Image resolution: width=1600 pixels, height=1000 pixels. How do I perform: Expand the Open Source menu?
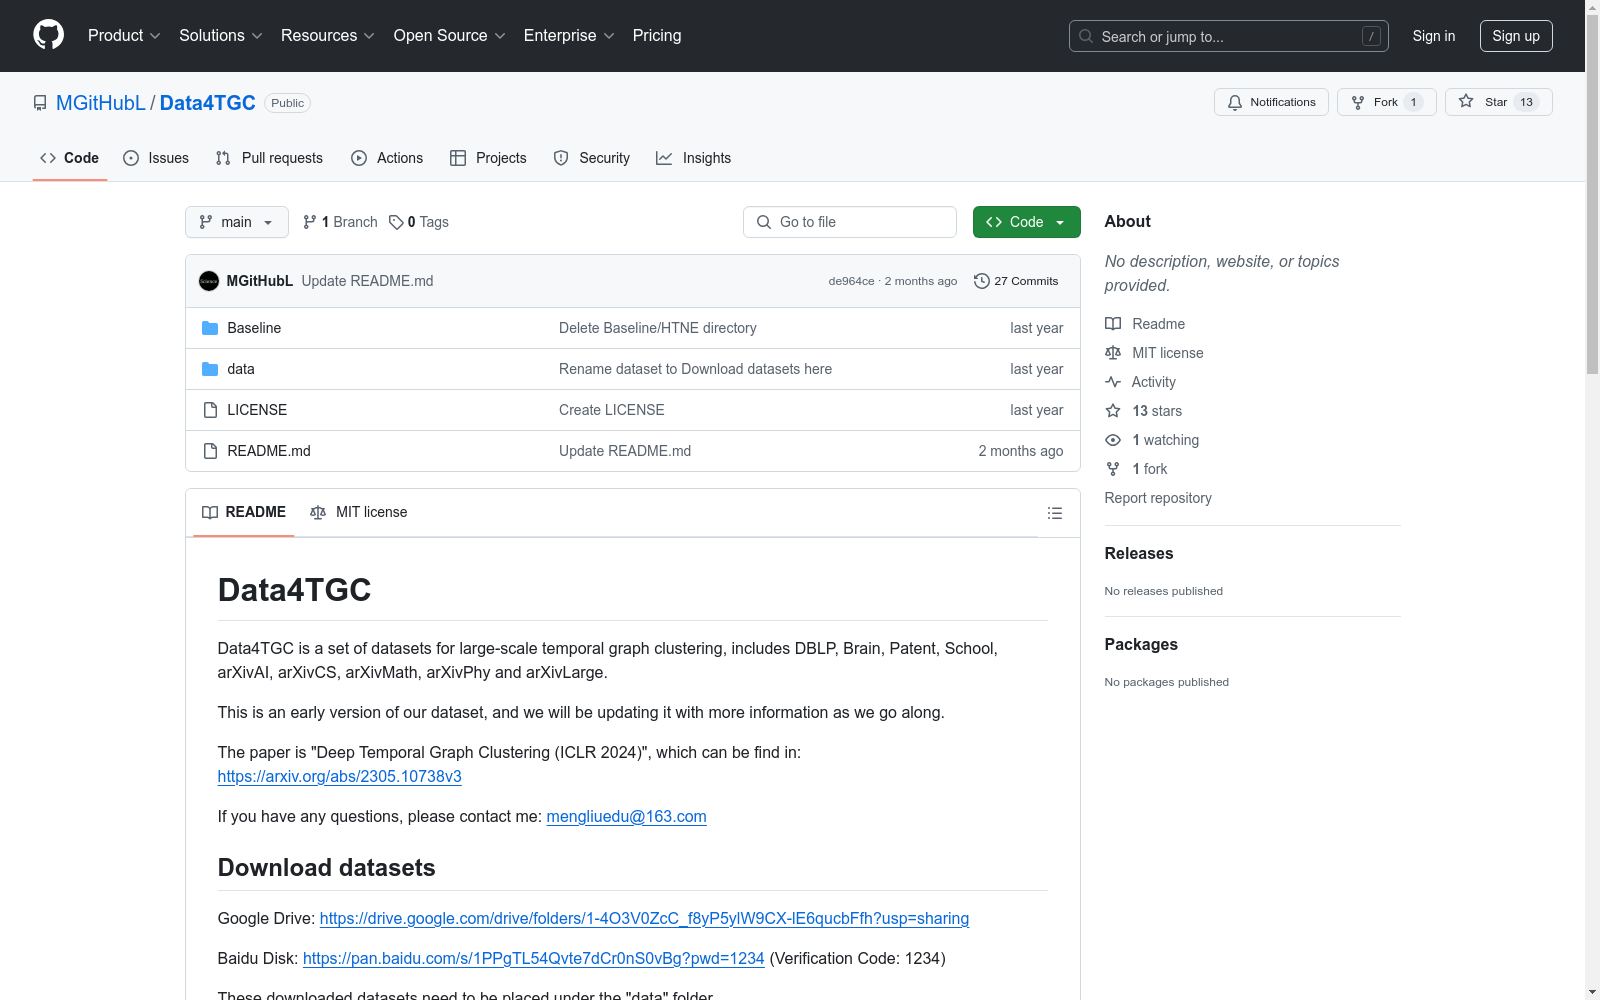tap(450, 36)
